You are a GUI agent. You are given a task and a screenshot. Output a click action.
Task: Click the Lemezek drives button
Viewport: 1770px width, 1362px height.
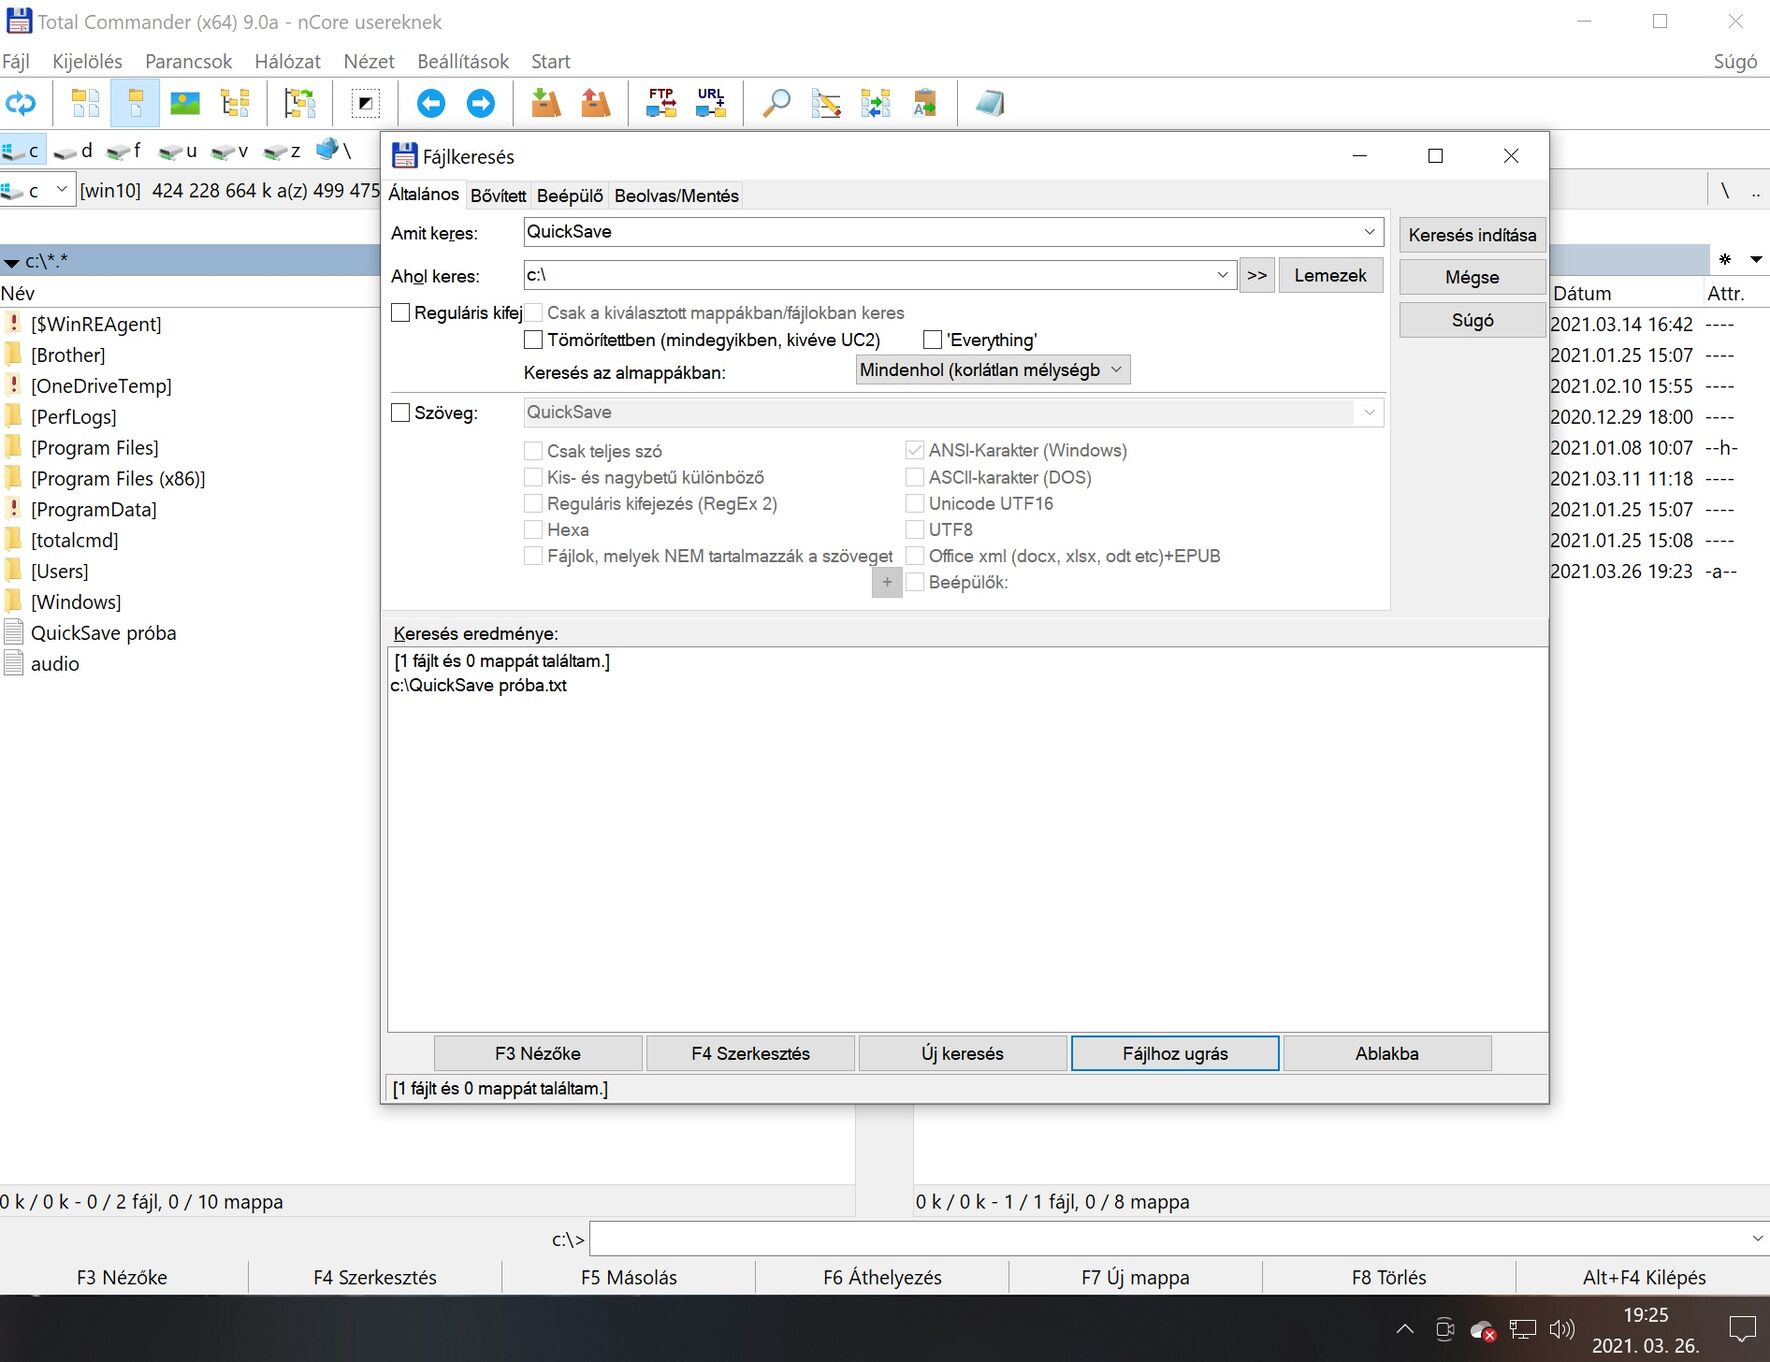(x=1330, y=275)
